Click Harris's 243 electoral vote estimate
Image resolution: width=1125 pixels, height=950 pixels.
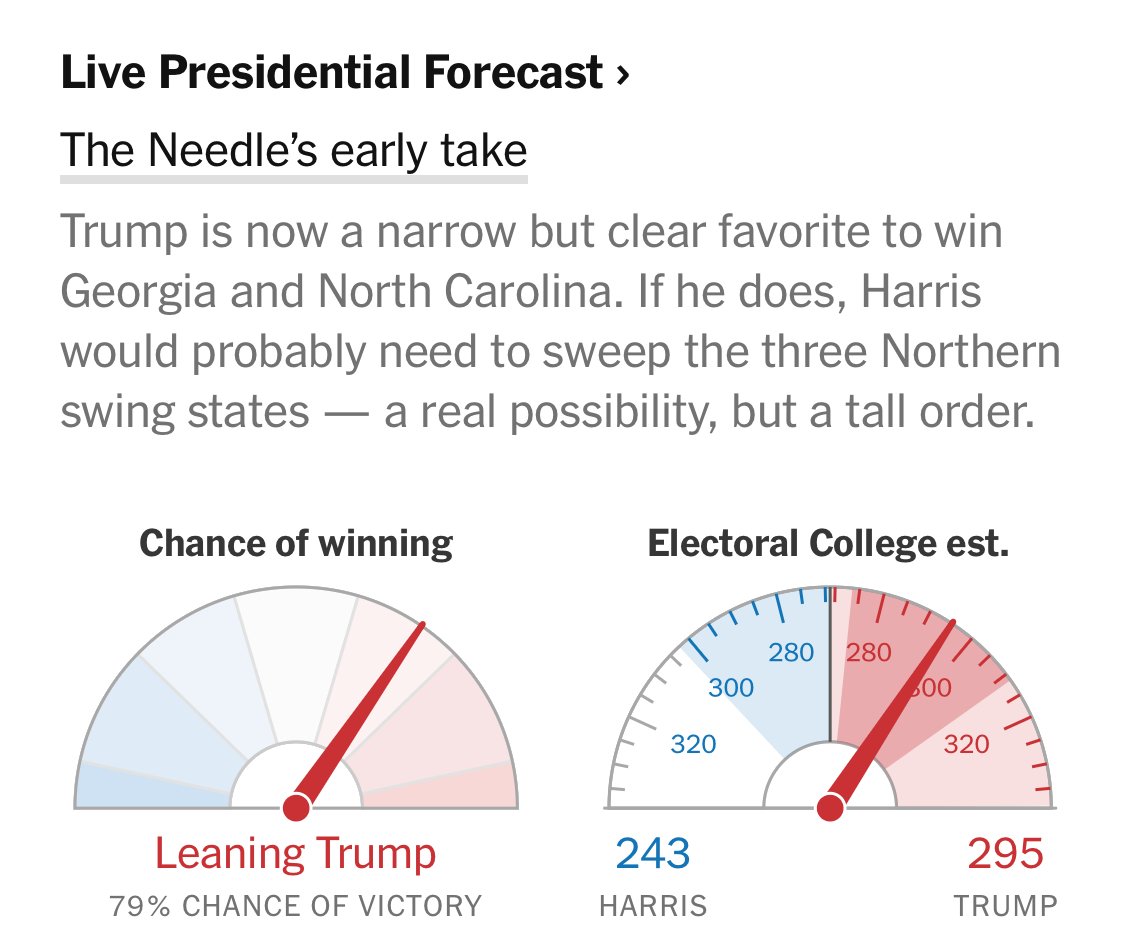[x=653, y=854]
